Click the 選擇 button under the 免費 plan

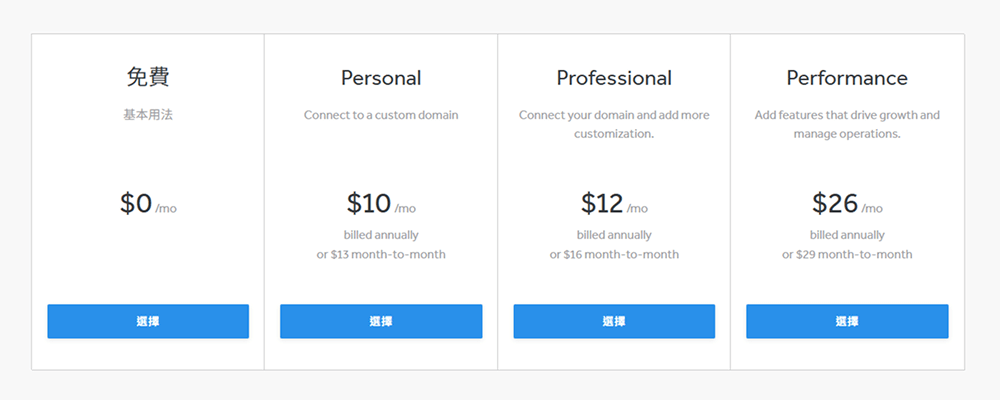(148, 321)
